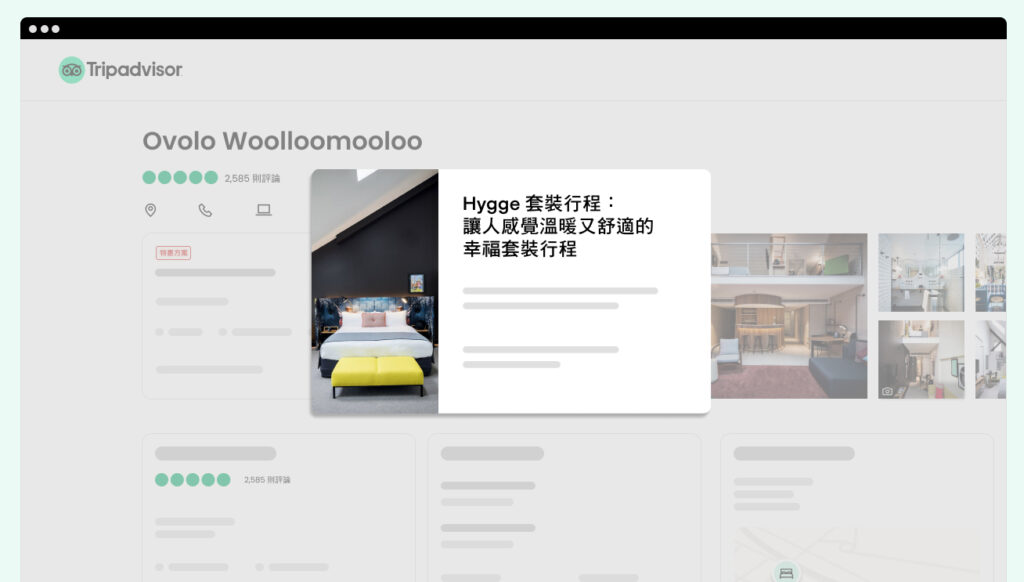Click the location pin icon
The height and width of the screenshot is (582, 1024).
(x=150, y=210)
